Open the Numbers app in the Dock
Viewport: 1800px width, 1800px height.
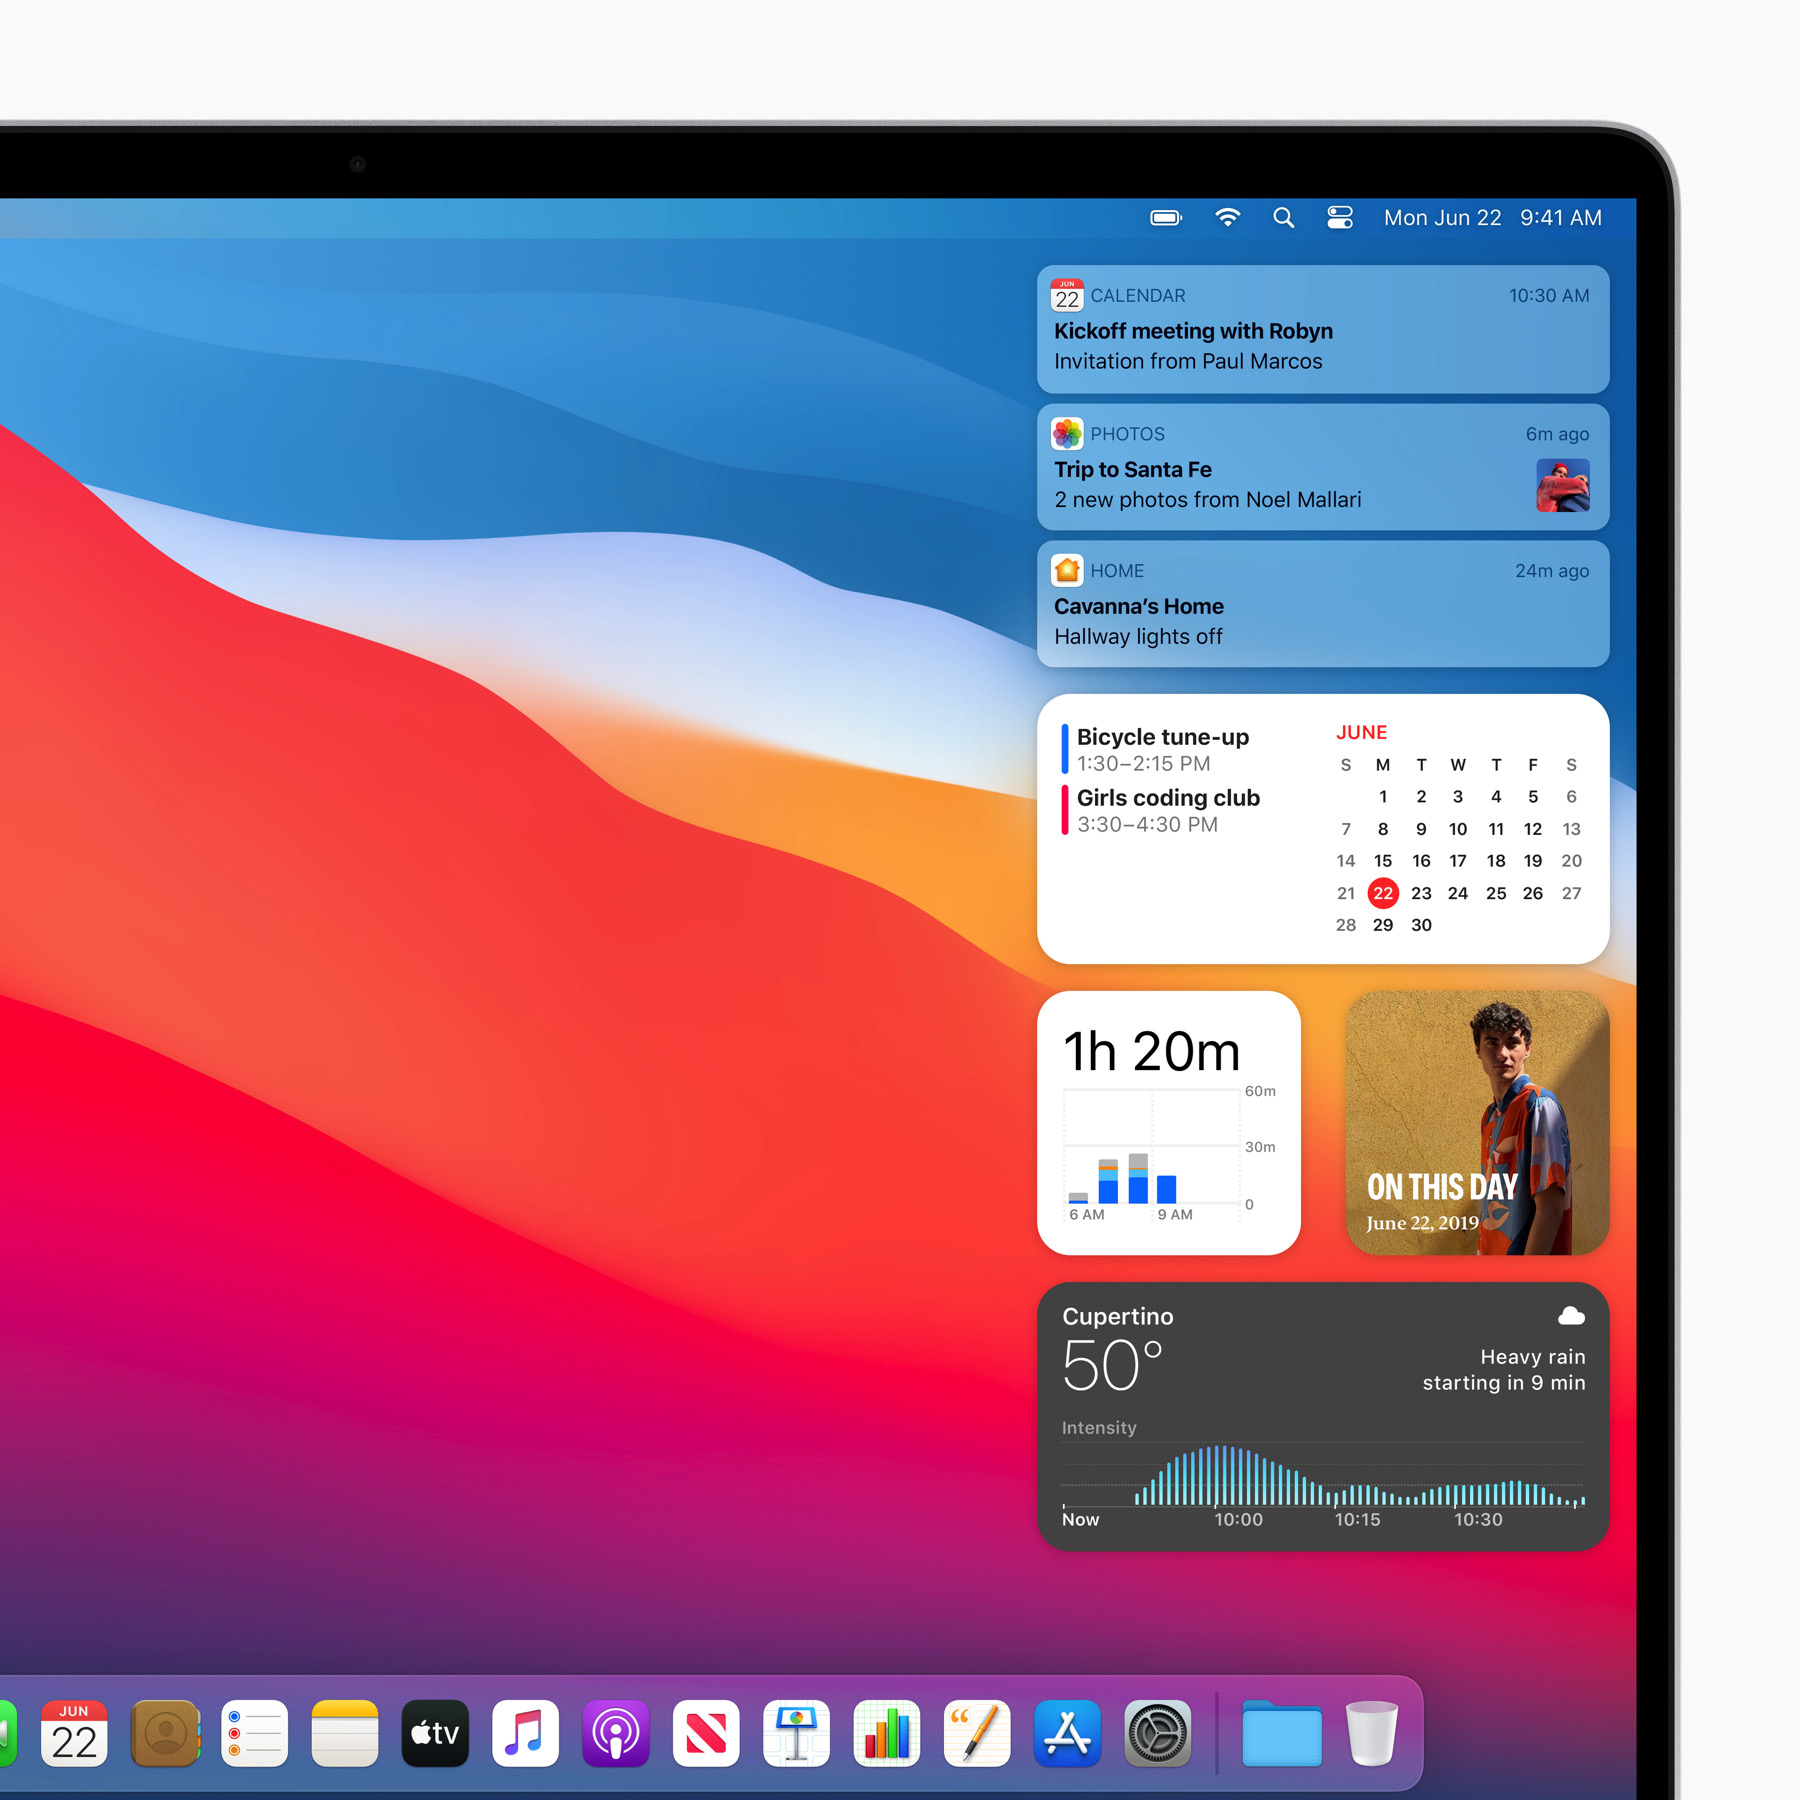(x=887, y=1733)
